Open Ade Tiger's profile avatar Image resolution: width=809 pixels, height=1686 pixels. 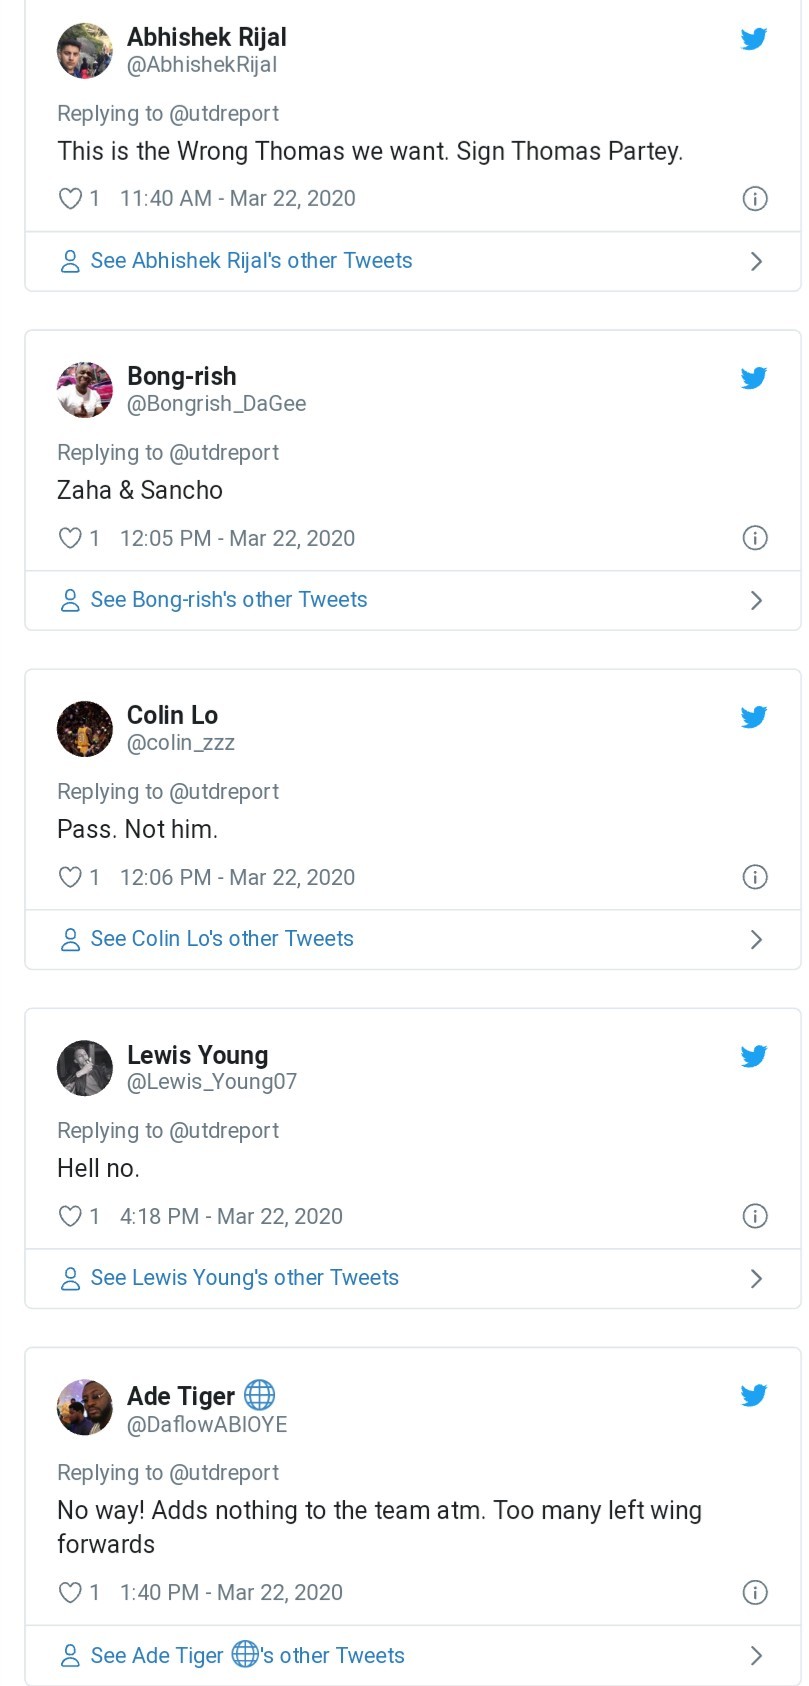click(85, 1407)
